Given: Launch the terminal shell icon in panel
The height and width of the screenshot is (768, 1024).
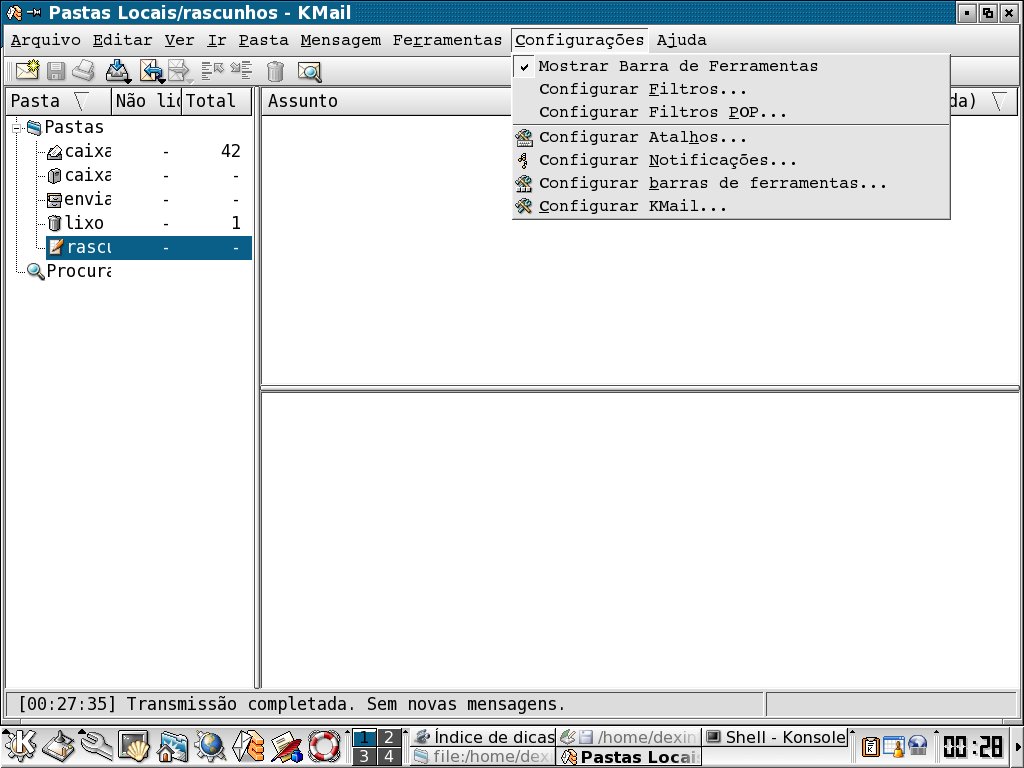Looking at the screenshot, I should 134,746.
